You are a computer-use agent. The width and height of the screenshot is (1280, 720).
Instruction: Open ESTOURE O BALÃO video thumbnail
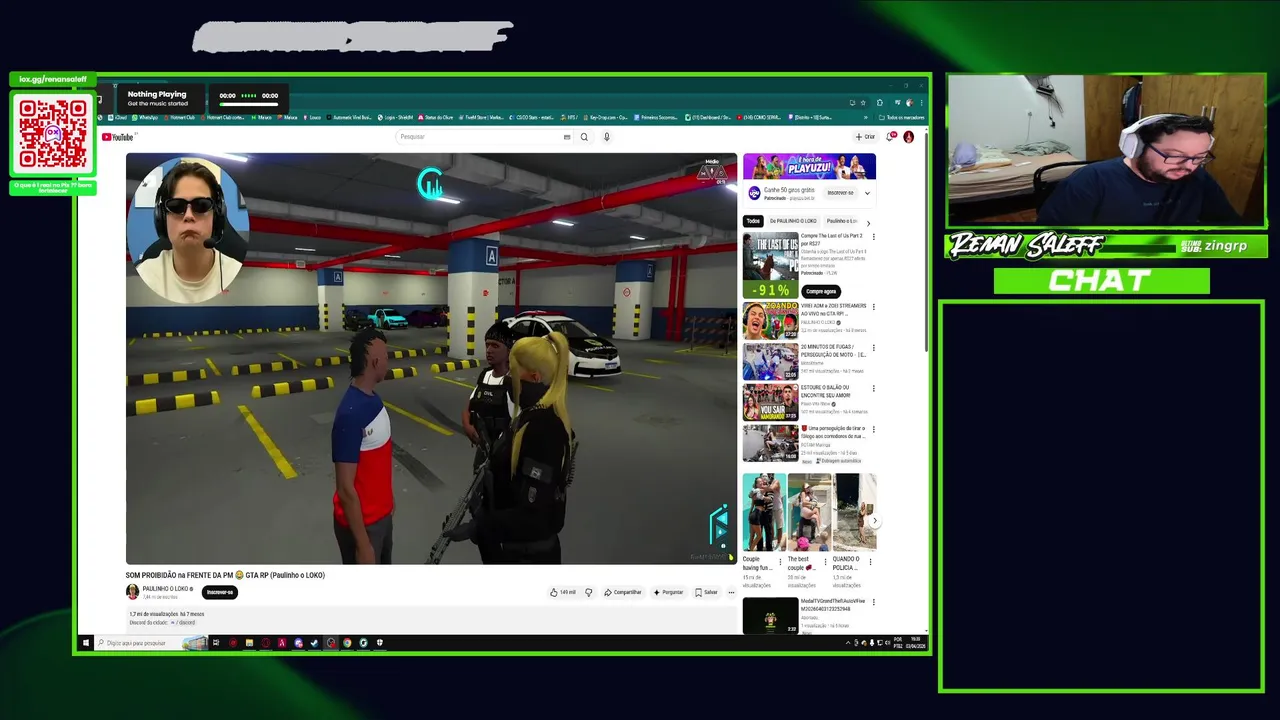click(x=770, y=402)
